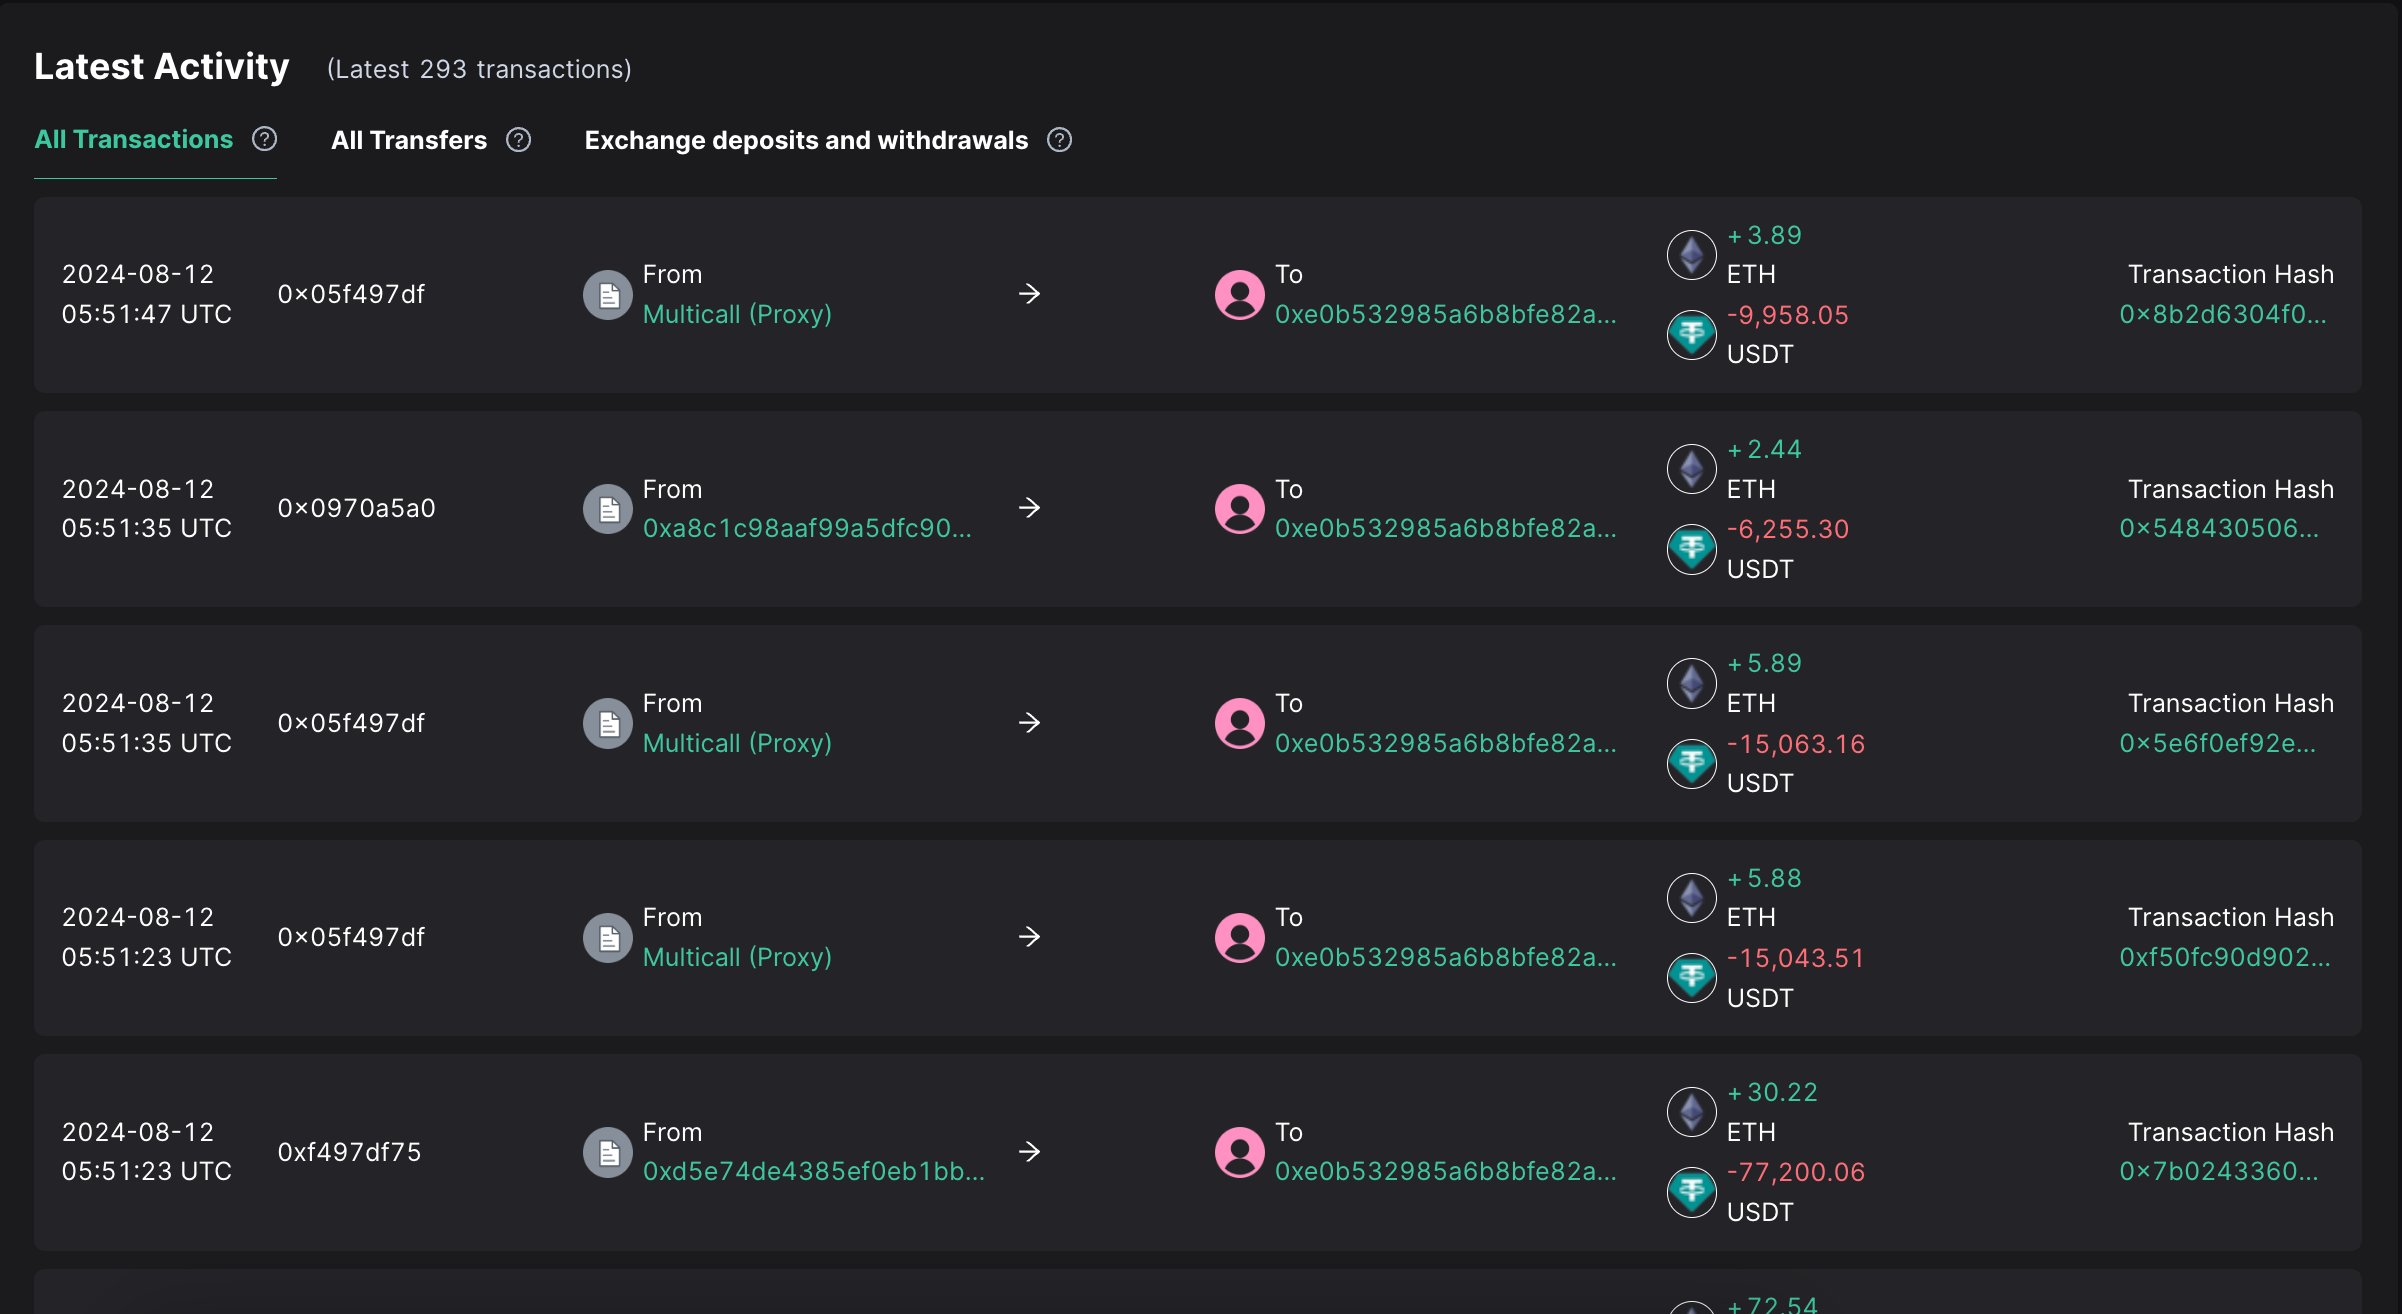Click Multicall (Proxy) link in first row
This screenshot has height=1314, width=2402.
[x=737, y=314]
